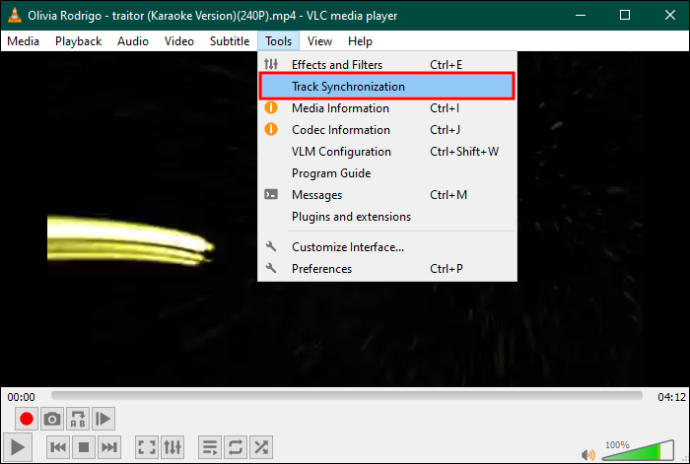Toggle loop repeat mode
The height and width of the screenshot is (464, 690).
(x=235, y=447)
